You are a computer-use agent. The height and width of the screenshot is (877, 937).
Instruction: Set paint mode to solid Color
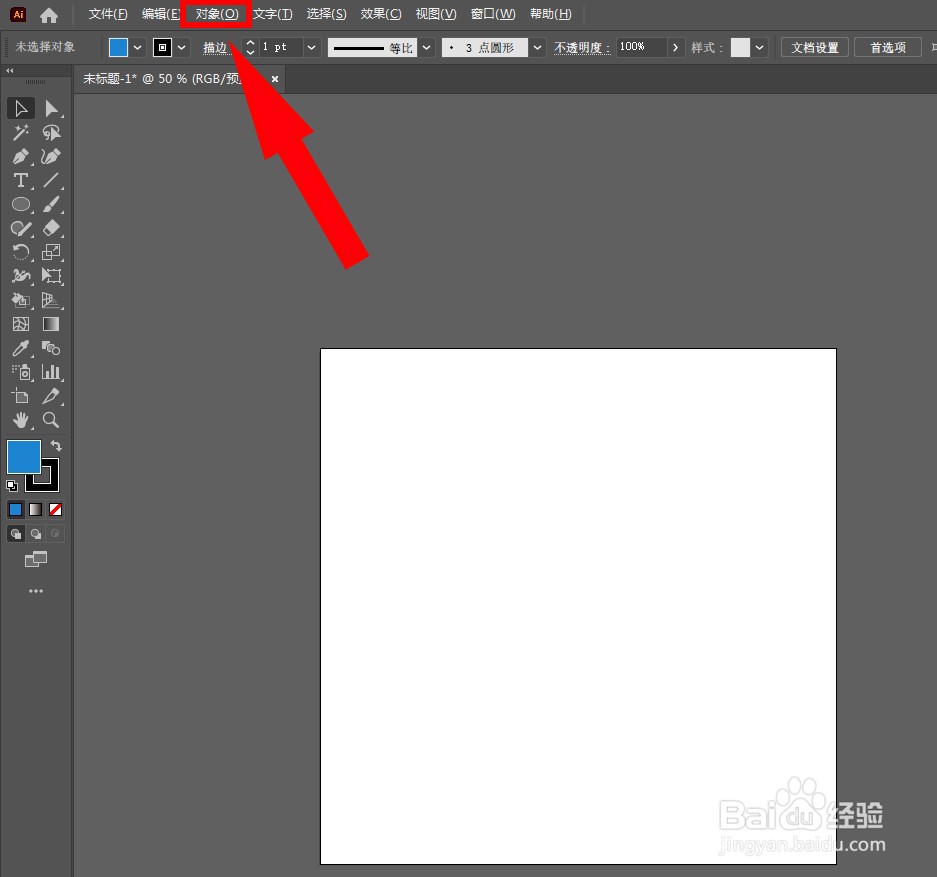[16, 510]
